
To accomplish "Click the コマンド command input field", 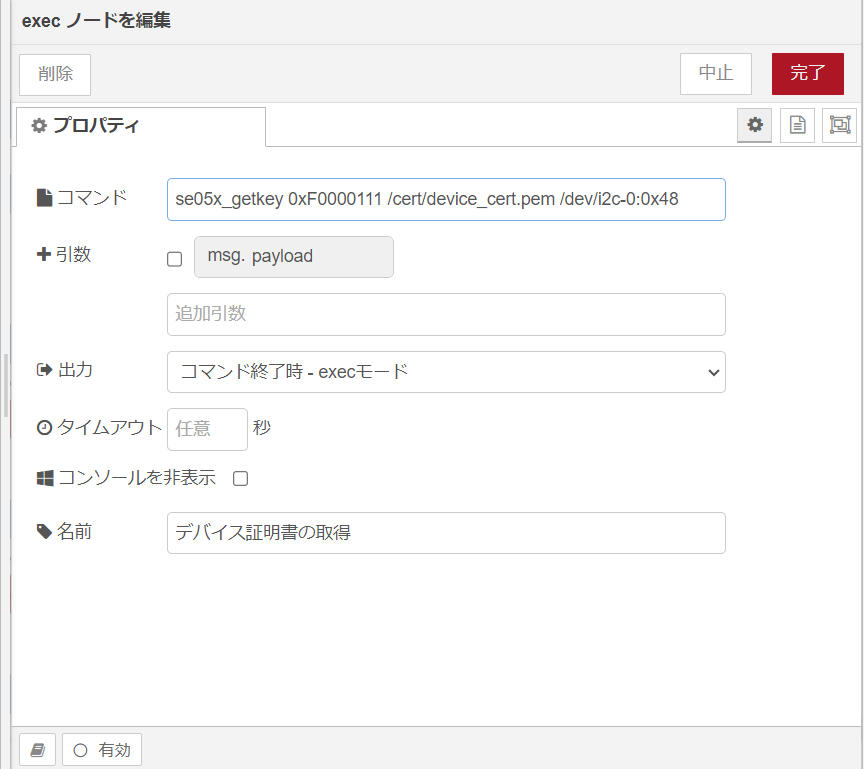I will pyautogui.click(x=446, y=199).
